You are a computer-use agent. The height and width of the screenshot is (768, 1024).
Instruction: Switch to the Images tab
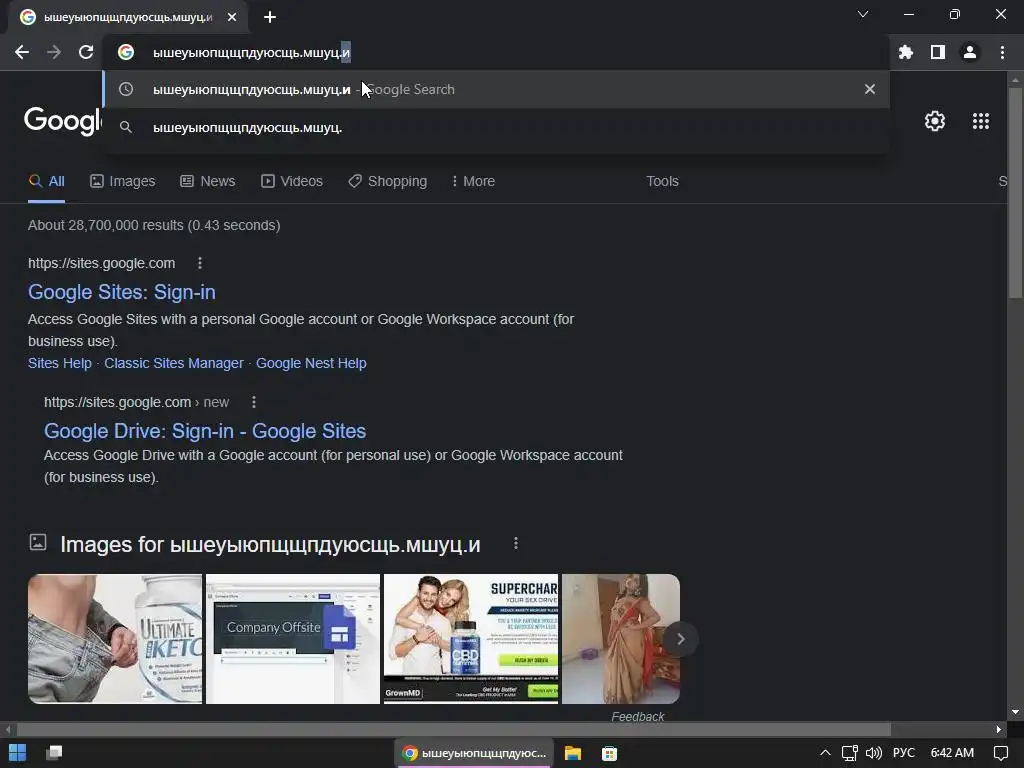pyautogui.click(x=123, y=181)
